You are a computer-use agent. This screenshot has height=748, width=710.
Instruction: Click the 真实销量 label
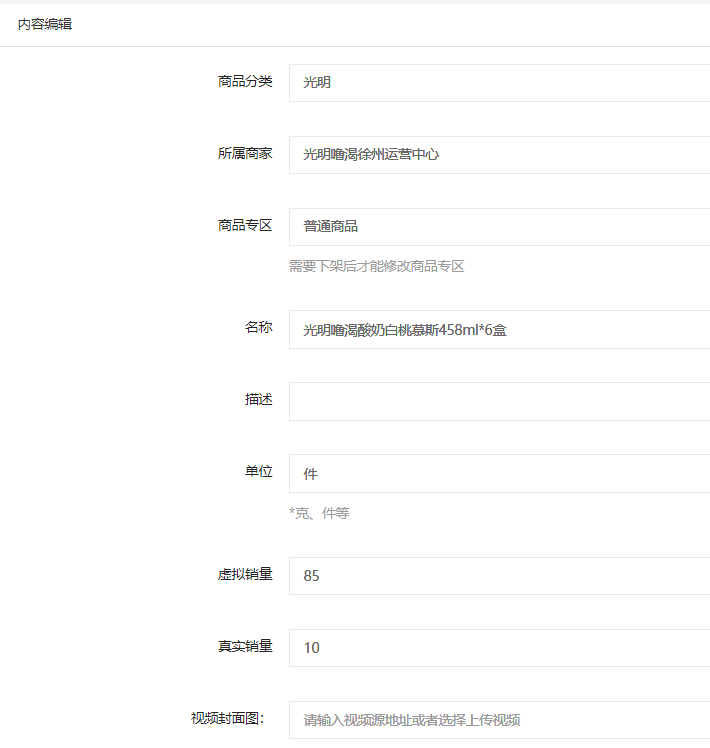click(245, 646)
